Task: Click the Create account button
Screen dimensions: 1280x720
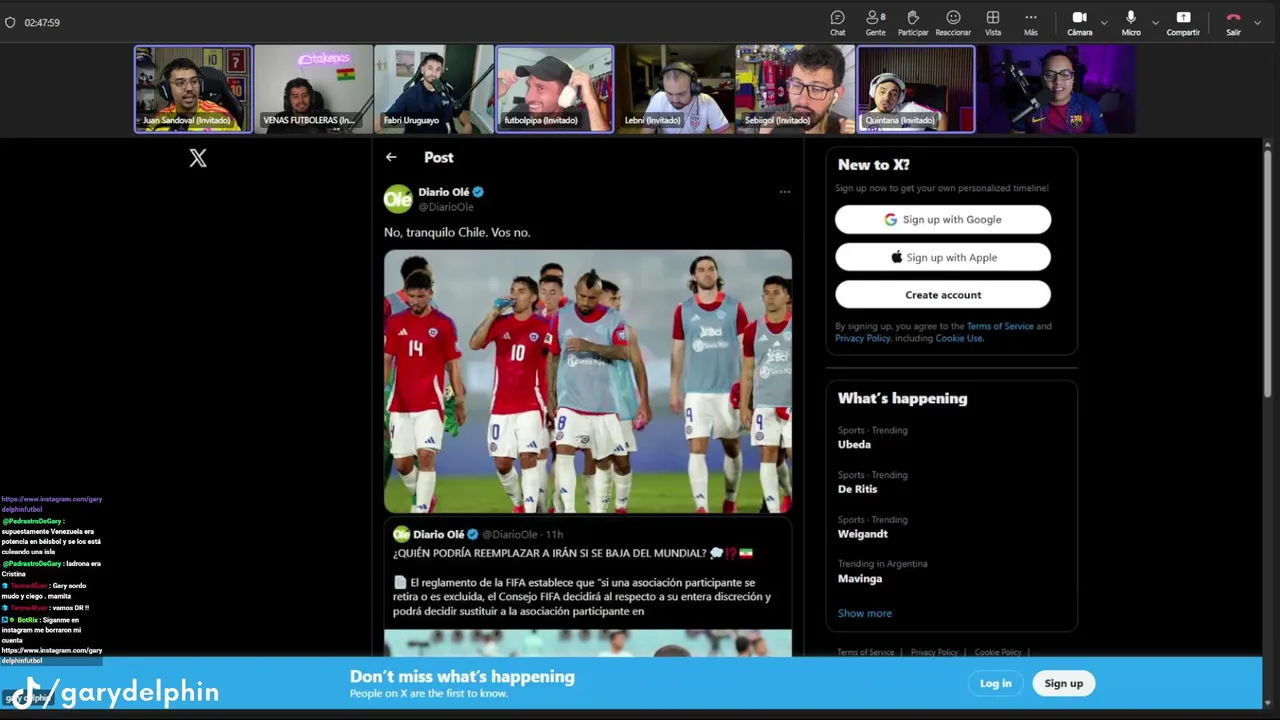Action: (943, 295)
